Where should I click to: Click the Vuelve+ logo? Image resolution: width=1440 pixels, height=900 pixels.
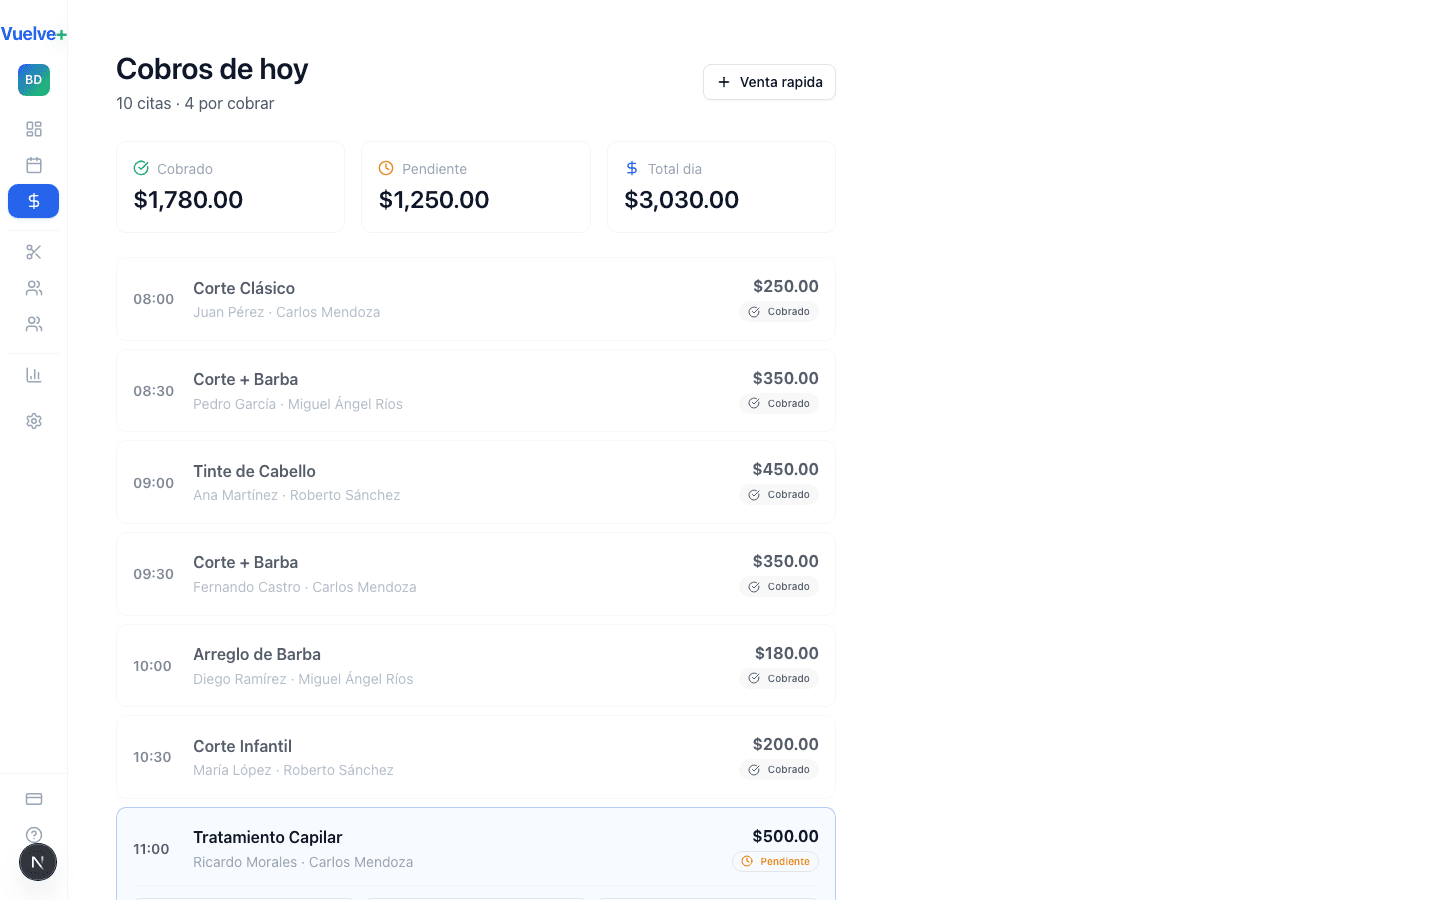(34, 34)
